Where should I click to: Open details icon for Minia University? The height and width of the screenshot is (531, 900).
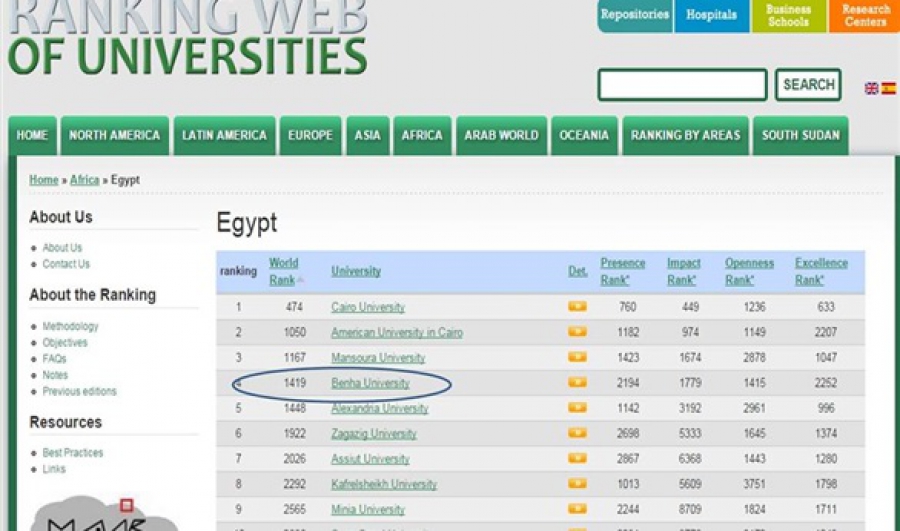(x=577, y=509)
